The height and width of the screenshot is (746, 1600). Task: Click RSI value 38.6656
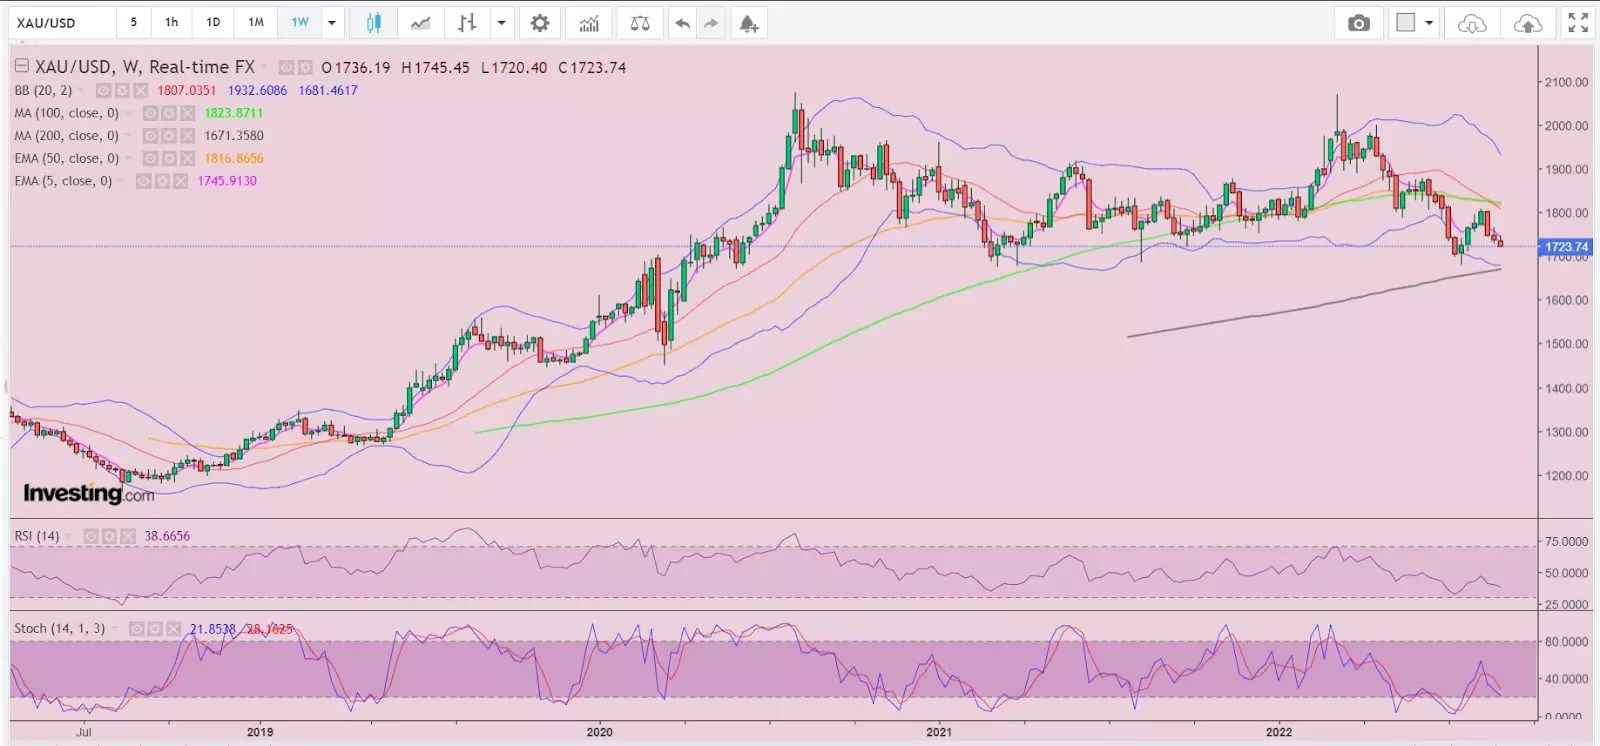167,536
